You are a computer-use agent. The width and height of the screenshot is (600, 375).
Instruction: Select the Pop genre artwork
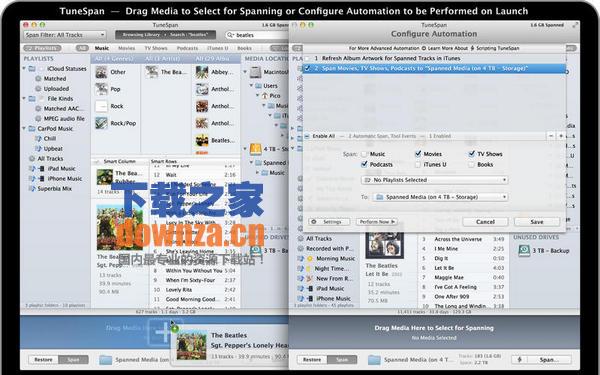coord(101,89)
